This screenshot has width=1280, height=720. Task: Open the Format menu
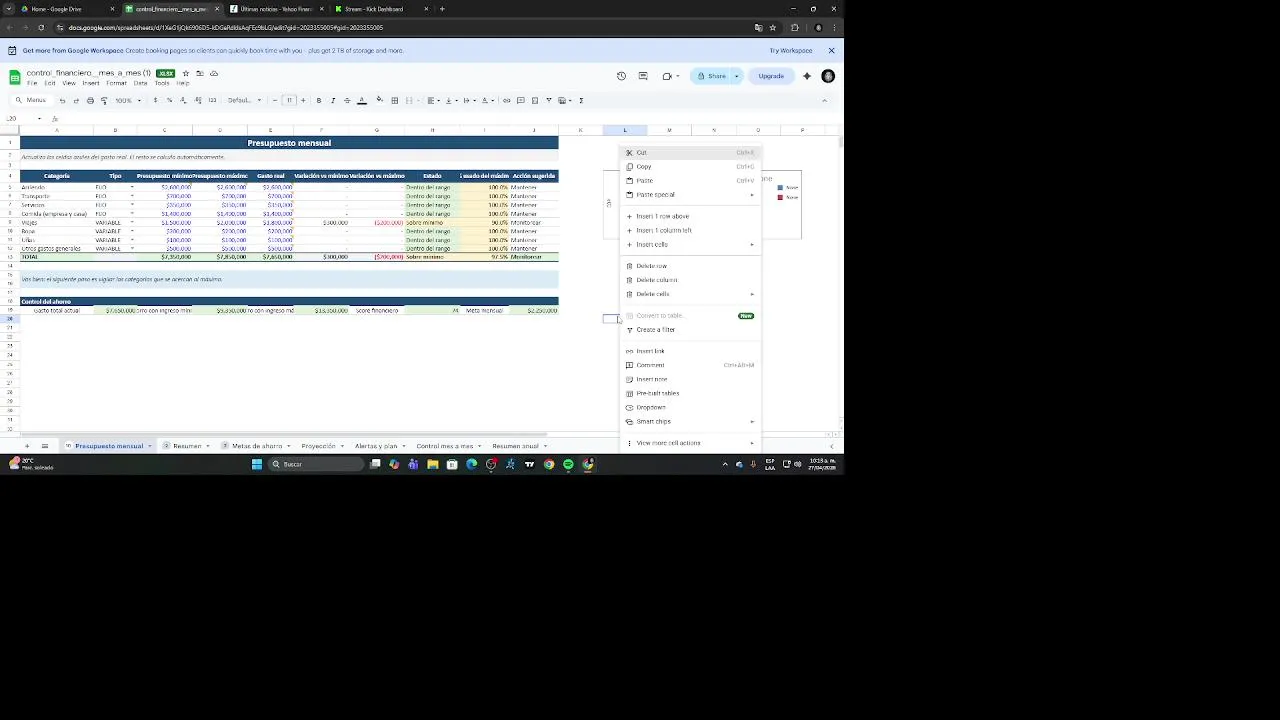(116, 83)
